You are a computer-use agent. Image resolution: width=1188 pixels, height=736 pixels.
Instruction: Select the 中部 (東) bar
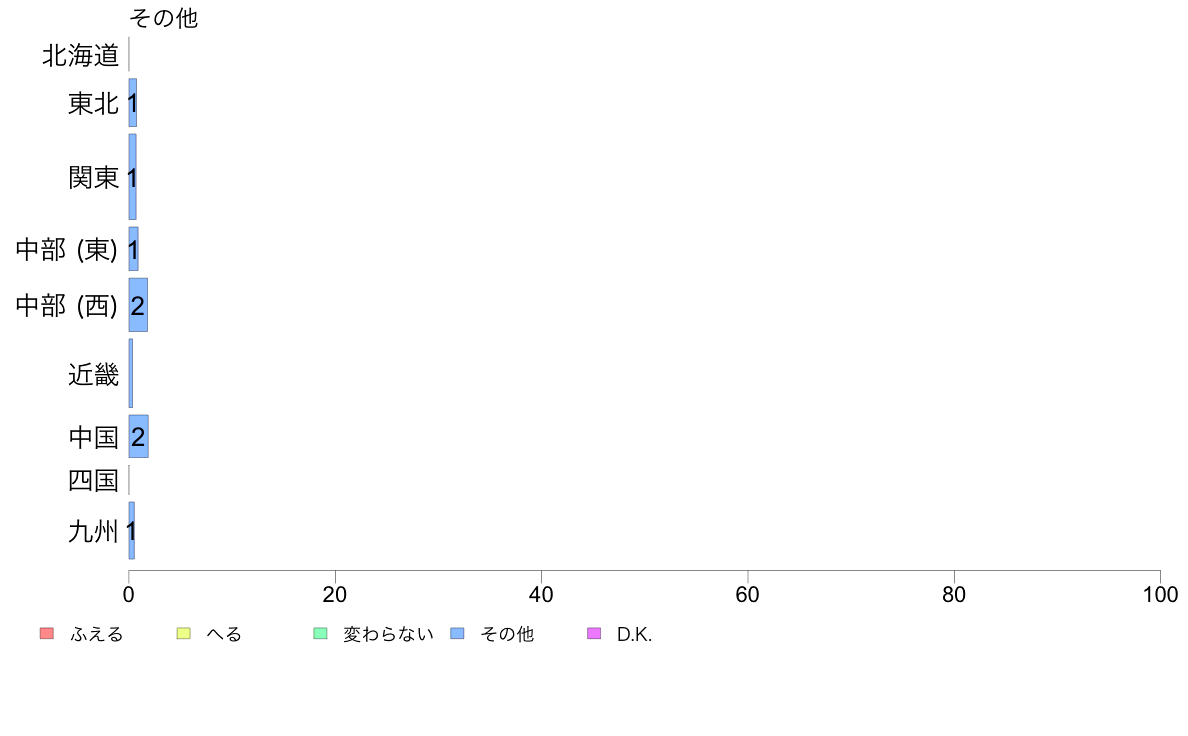[133, 249]
